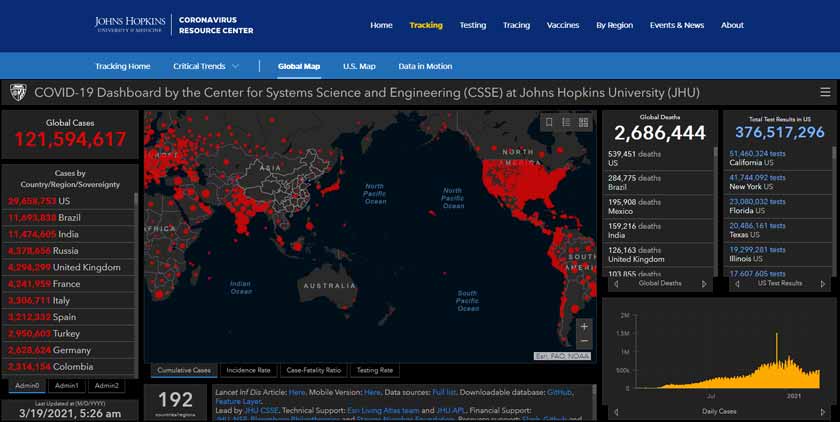The image size is (840, 422).
Task: Open the map bookmarks icon
Action: [549, 123]
